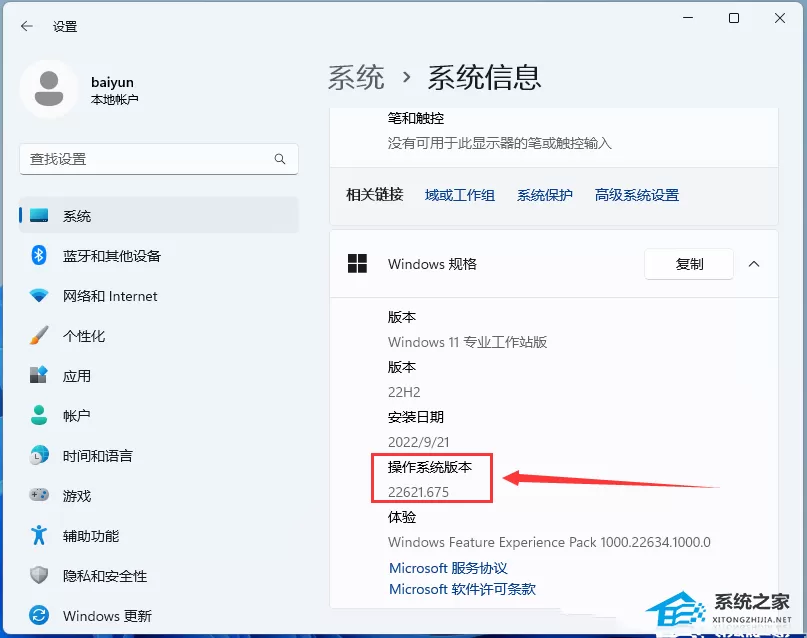Open 隐私和安全性 settings
Image resolution: width=807 pixels, height=638 pixels.
159,576
